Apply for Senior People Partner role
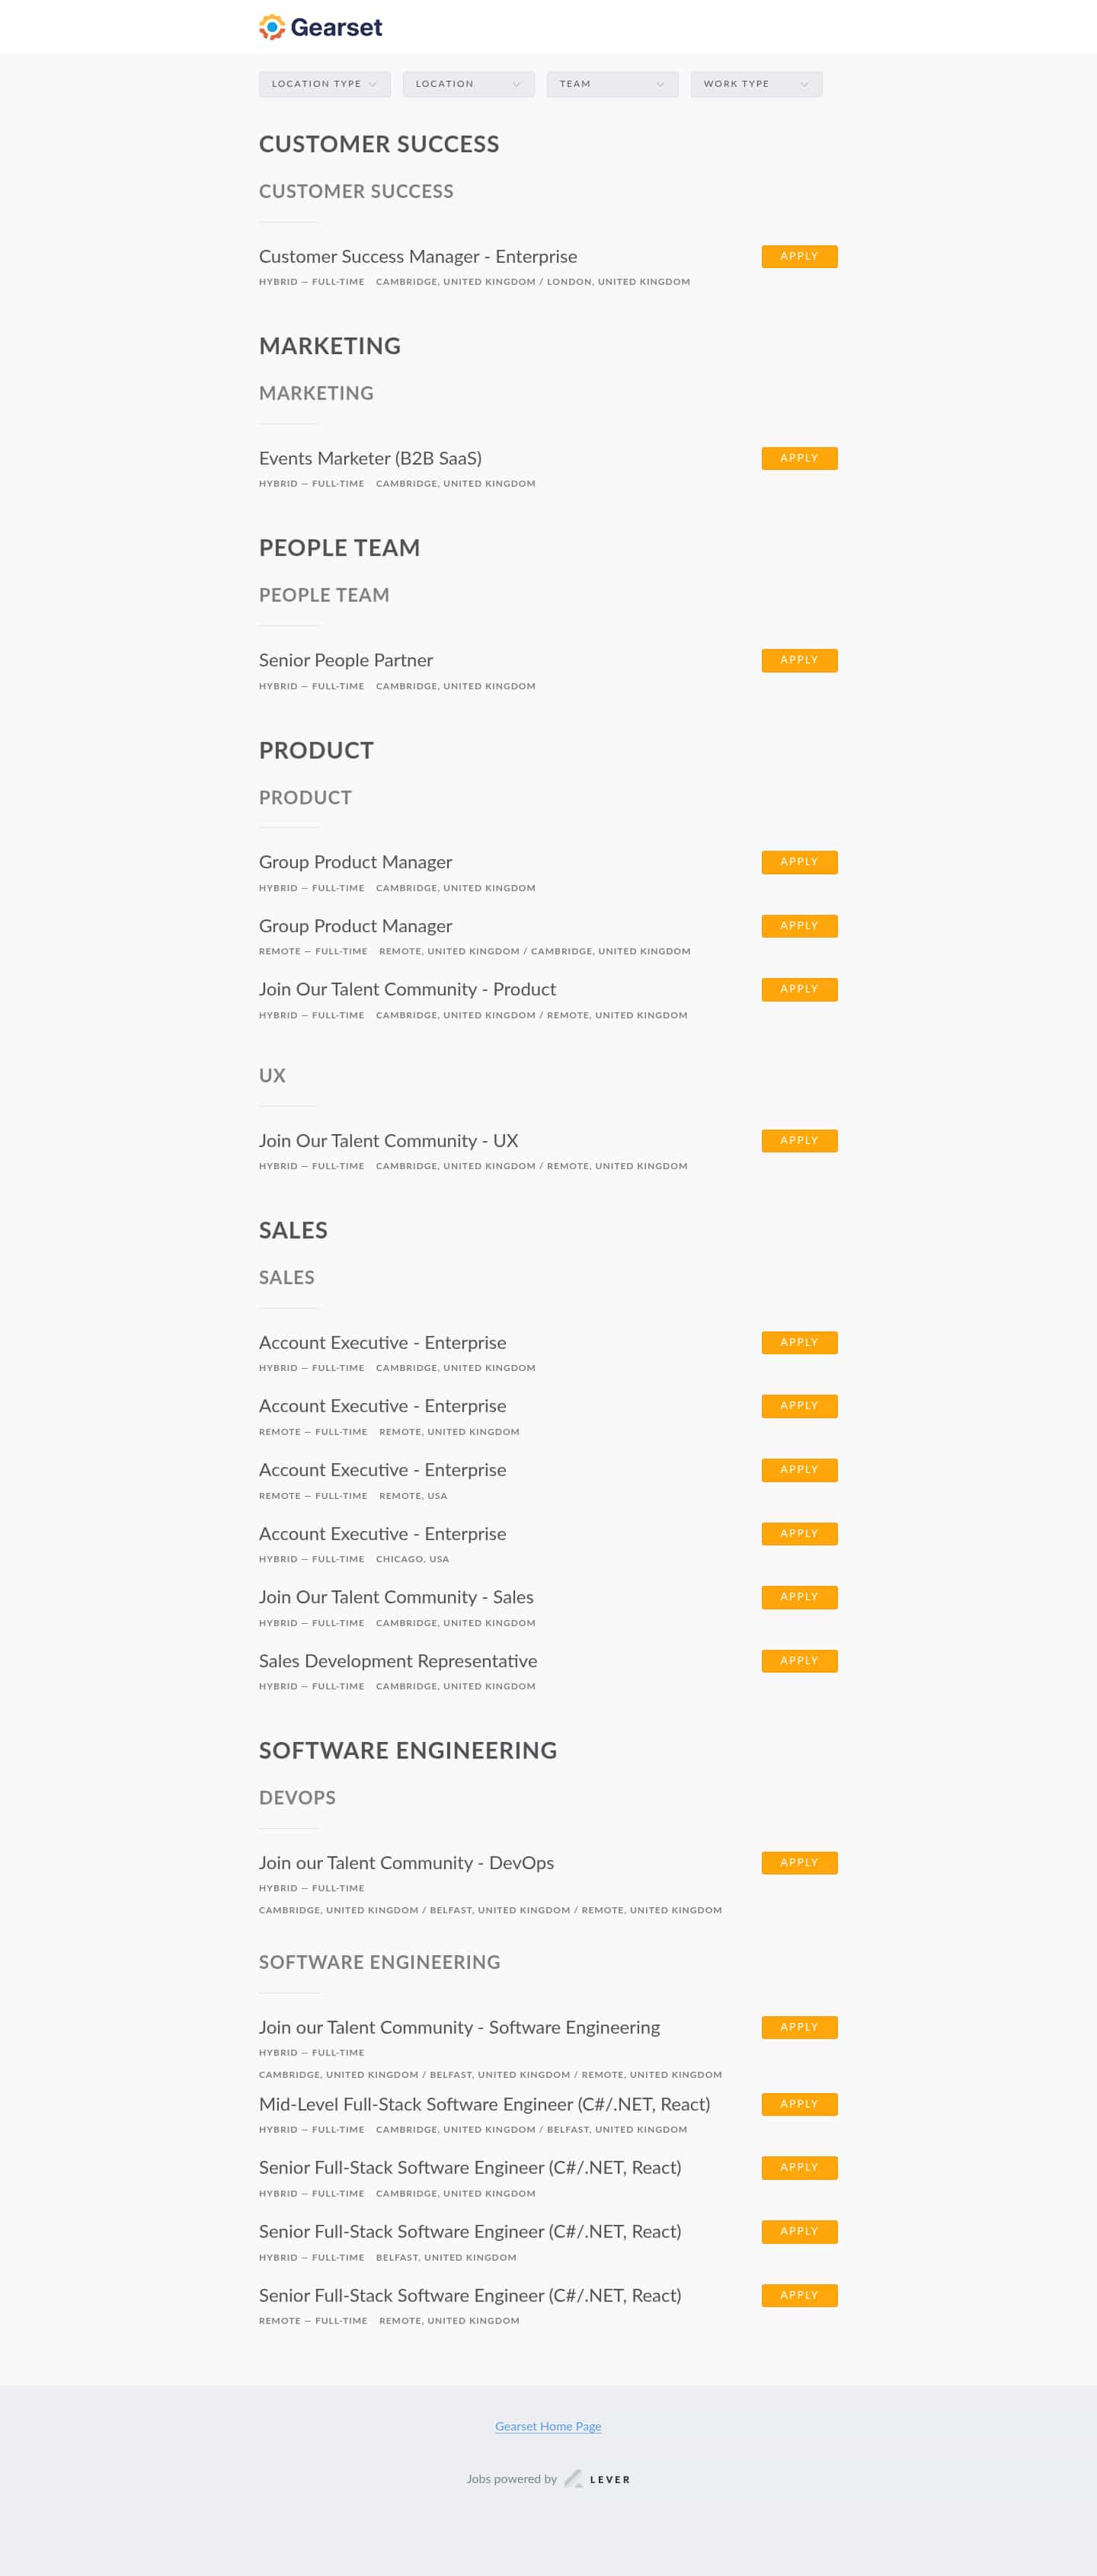 tap(798, 660)
